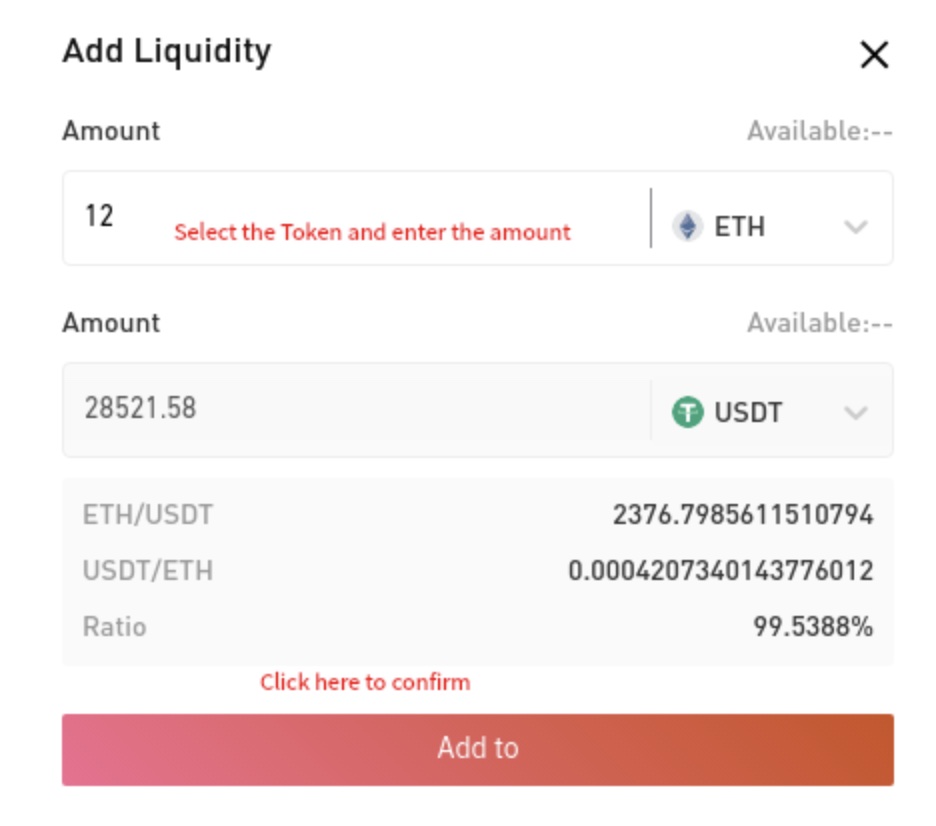The image size is (936, 826).
Task: Expand the USDT token dropdown chevron
Action: pyautogui.click(x=855, y=412)
